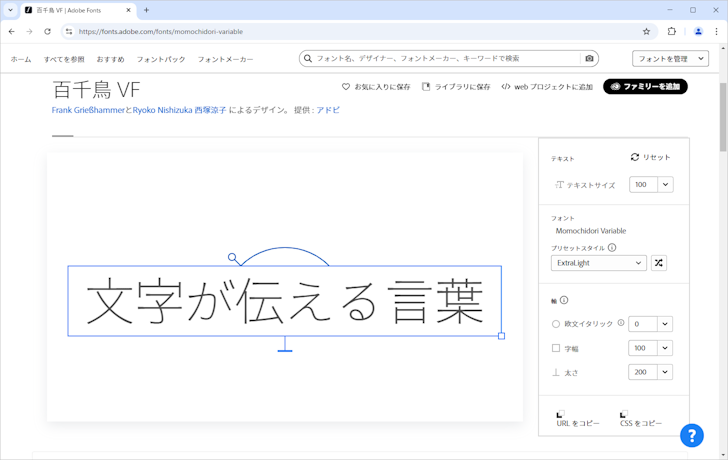Toggle the 字幅 axis checkbox
Screen dimensions: 728x460
pyautogui.click(x=556, y=348)
